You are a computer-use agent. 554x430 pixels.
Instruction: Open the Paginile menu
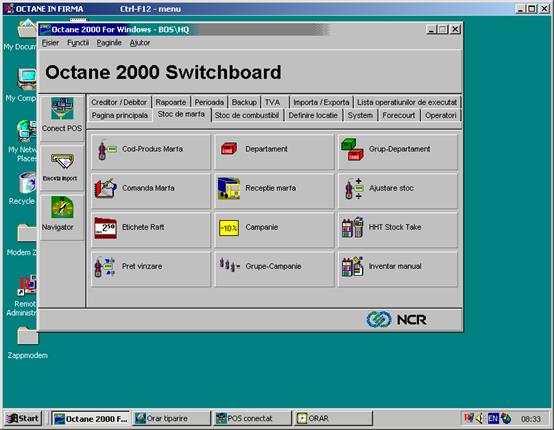[109, 43]
